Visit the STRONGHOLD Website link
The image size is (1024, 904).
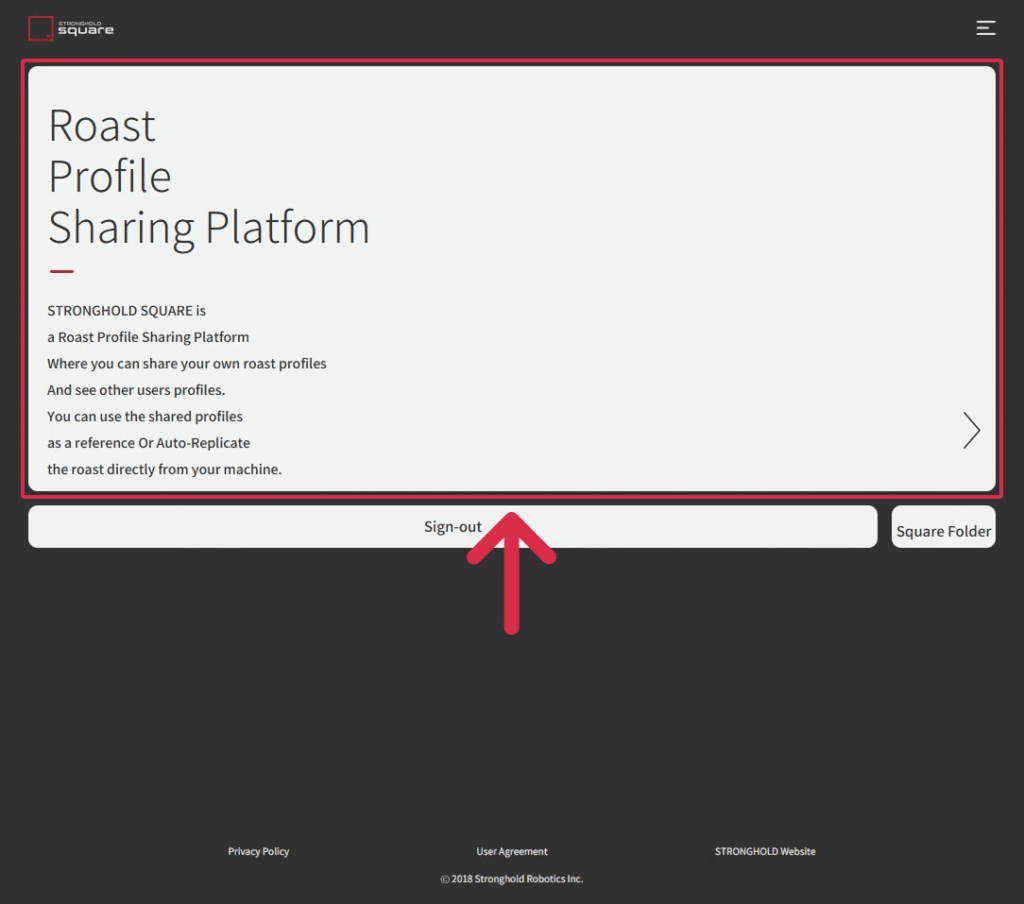[x=765, y=851]
